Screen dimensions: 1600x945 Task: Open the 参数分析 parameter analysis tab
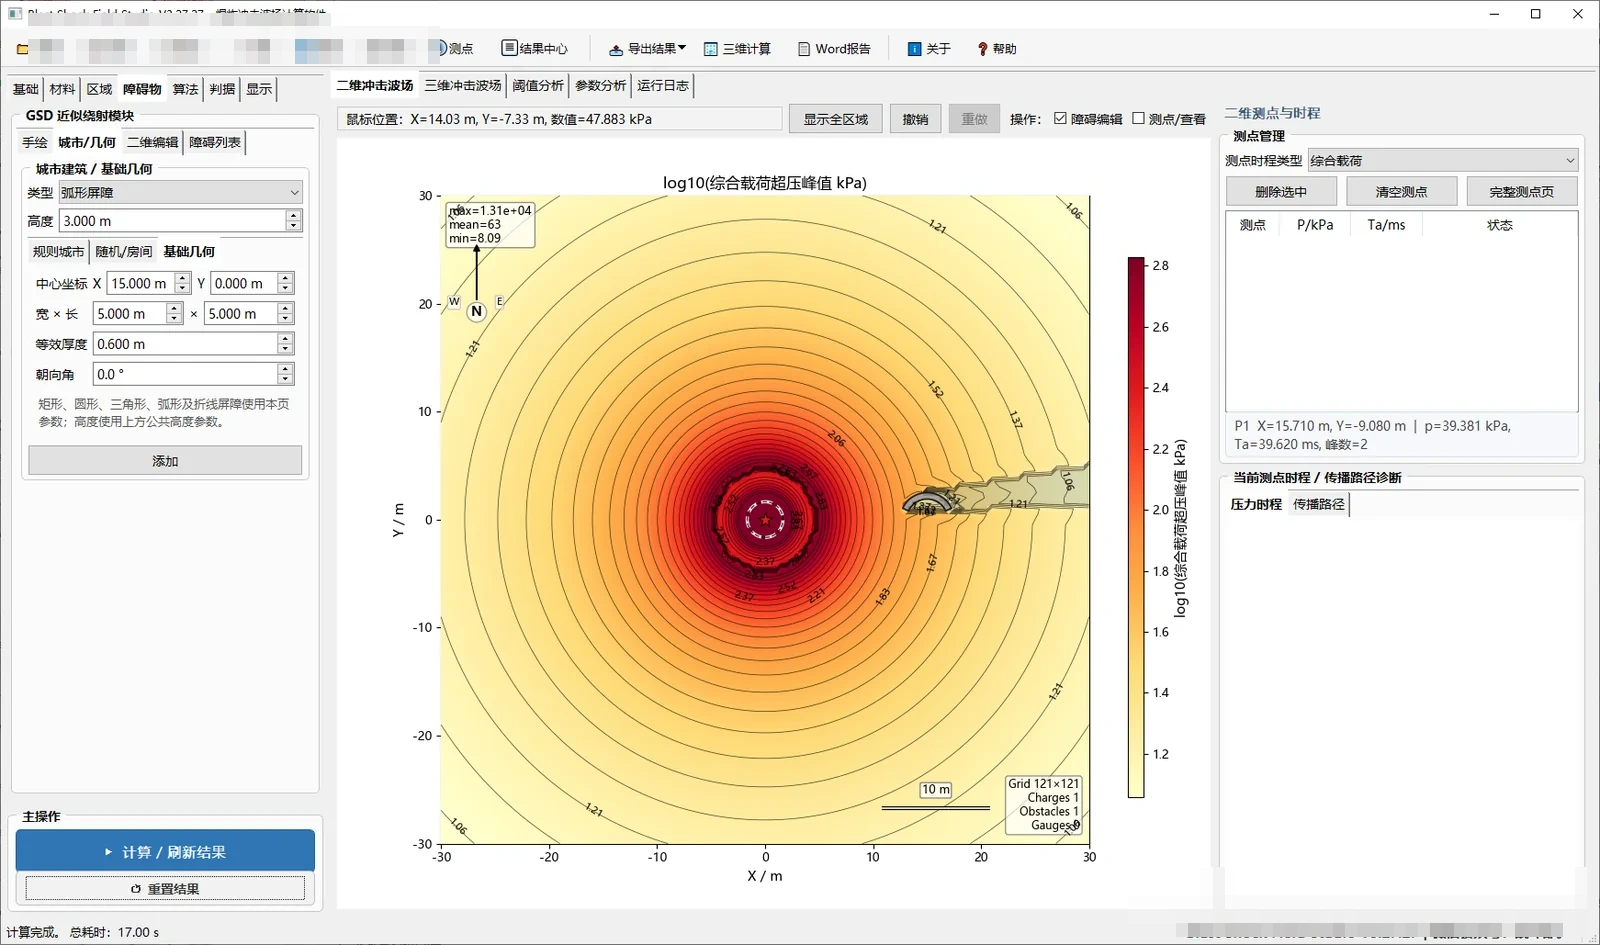[x=601, y=85]
